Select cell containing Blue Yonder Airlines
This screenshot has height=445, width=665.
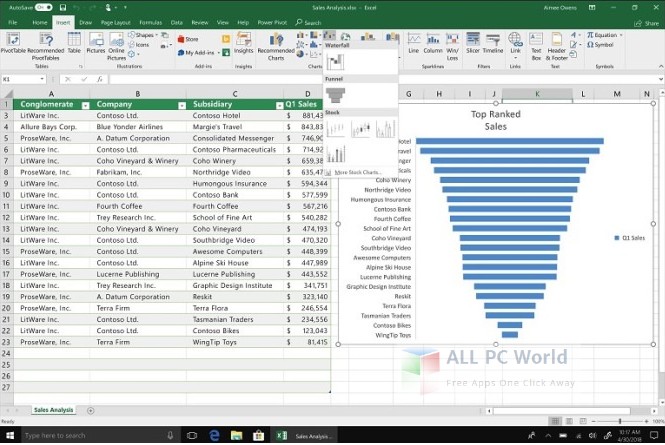[138, 127]
